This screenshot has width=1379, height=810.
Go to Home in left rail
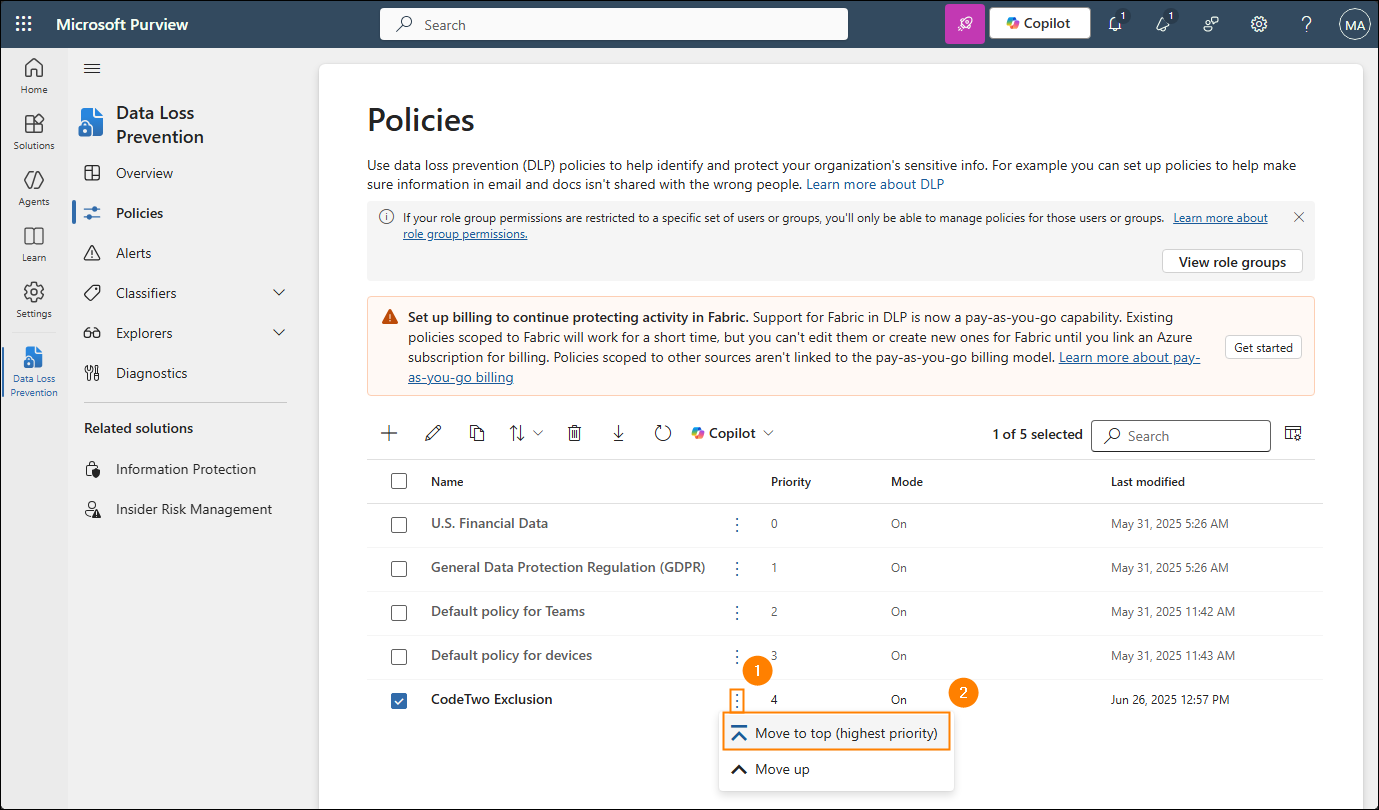[x=34, y=76]
